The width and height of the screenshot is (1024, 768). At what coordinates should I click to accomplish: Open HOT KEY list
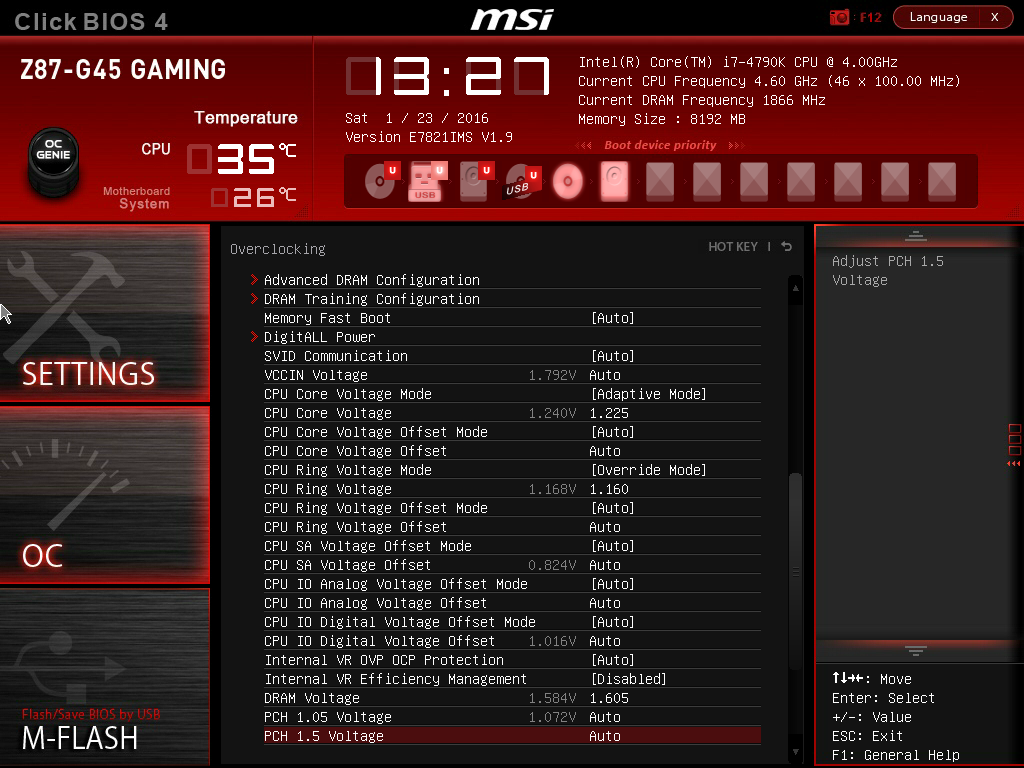[733, 246]
